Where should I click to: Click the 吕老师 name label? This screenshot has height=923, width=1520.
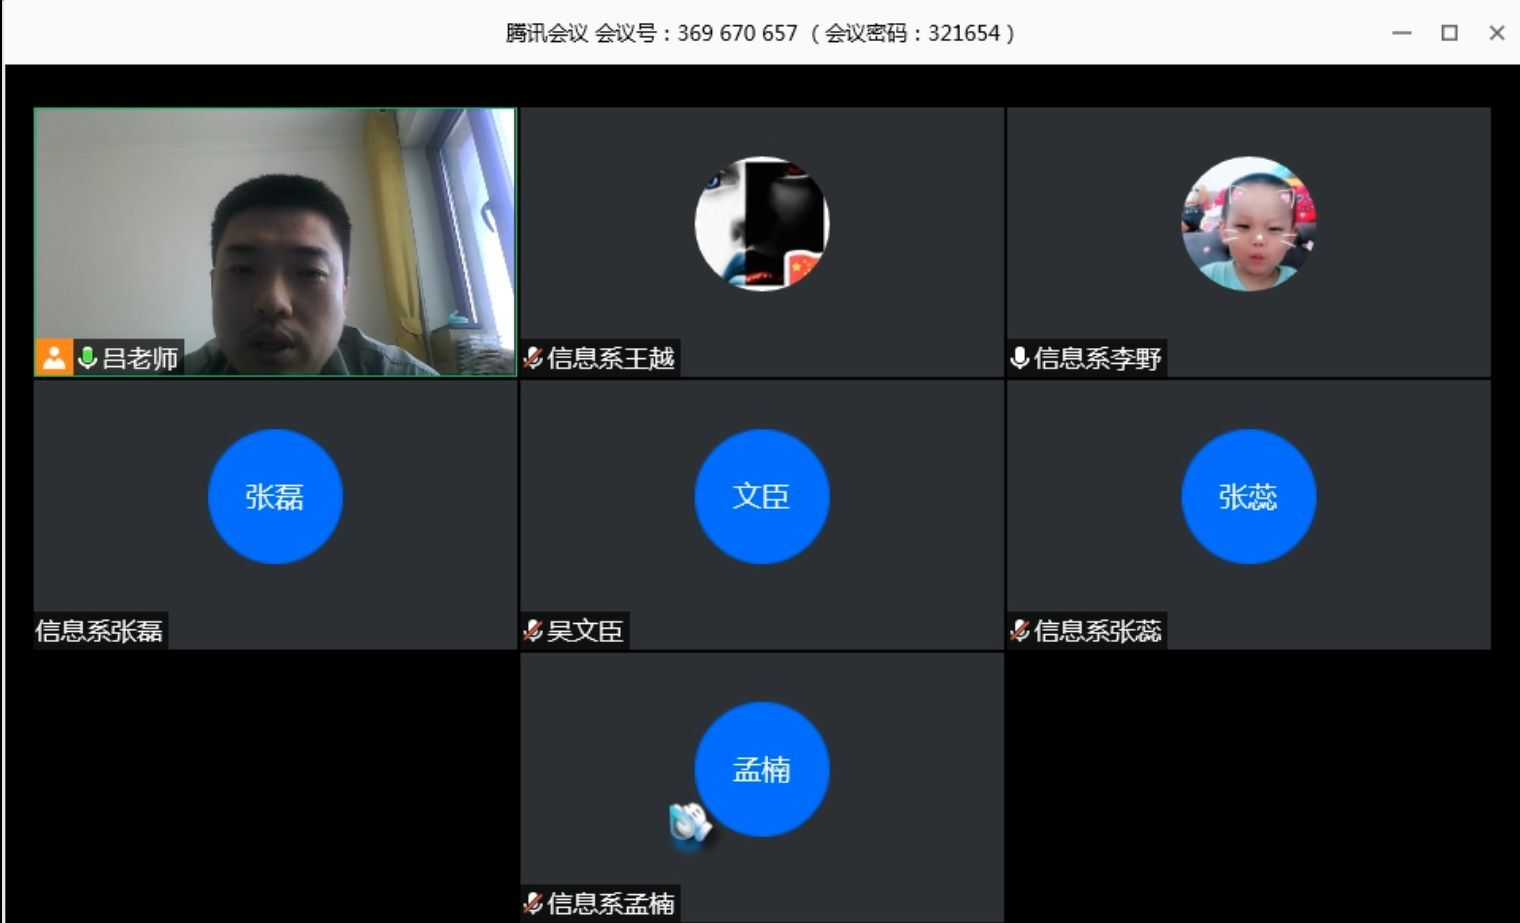point(140,358)
